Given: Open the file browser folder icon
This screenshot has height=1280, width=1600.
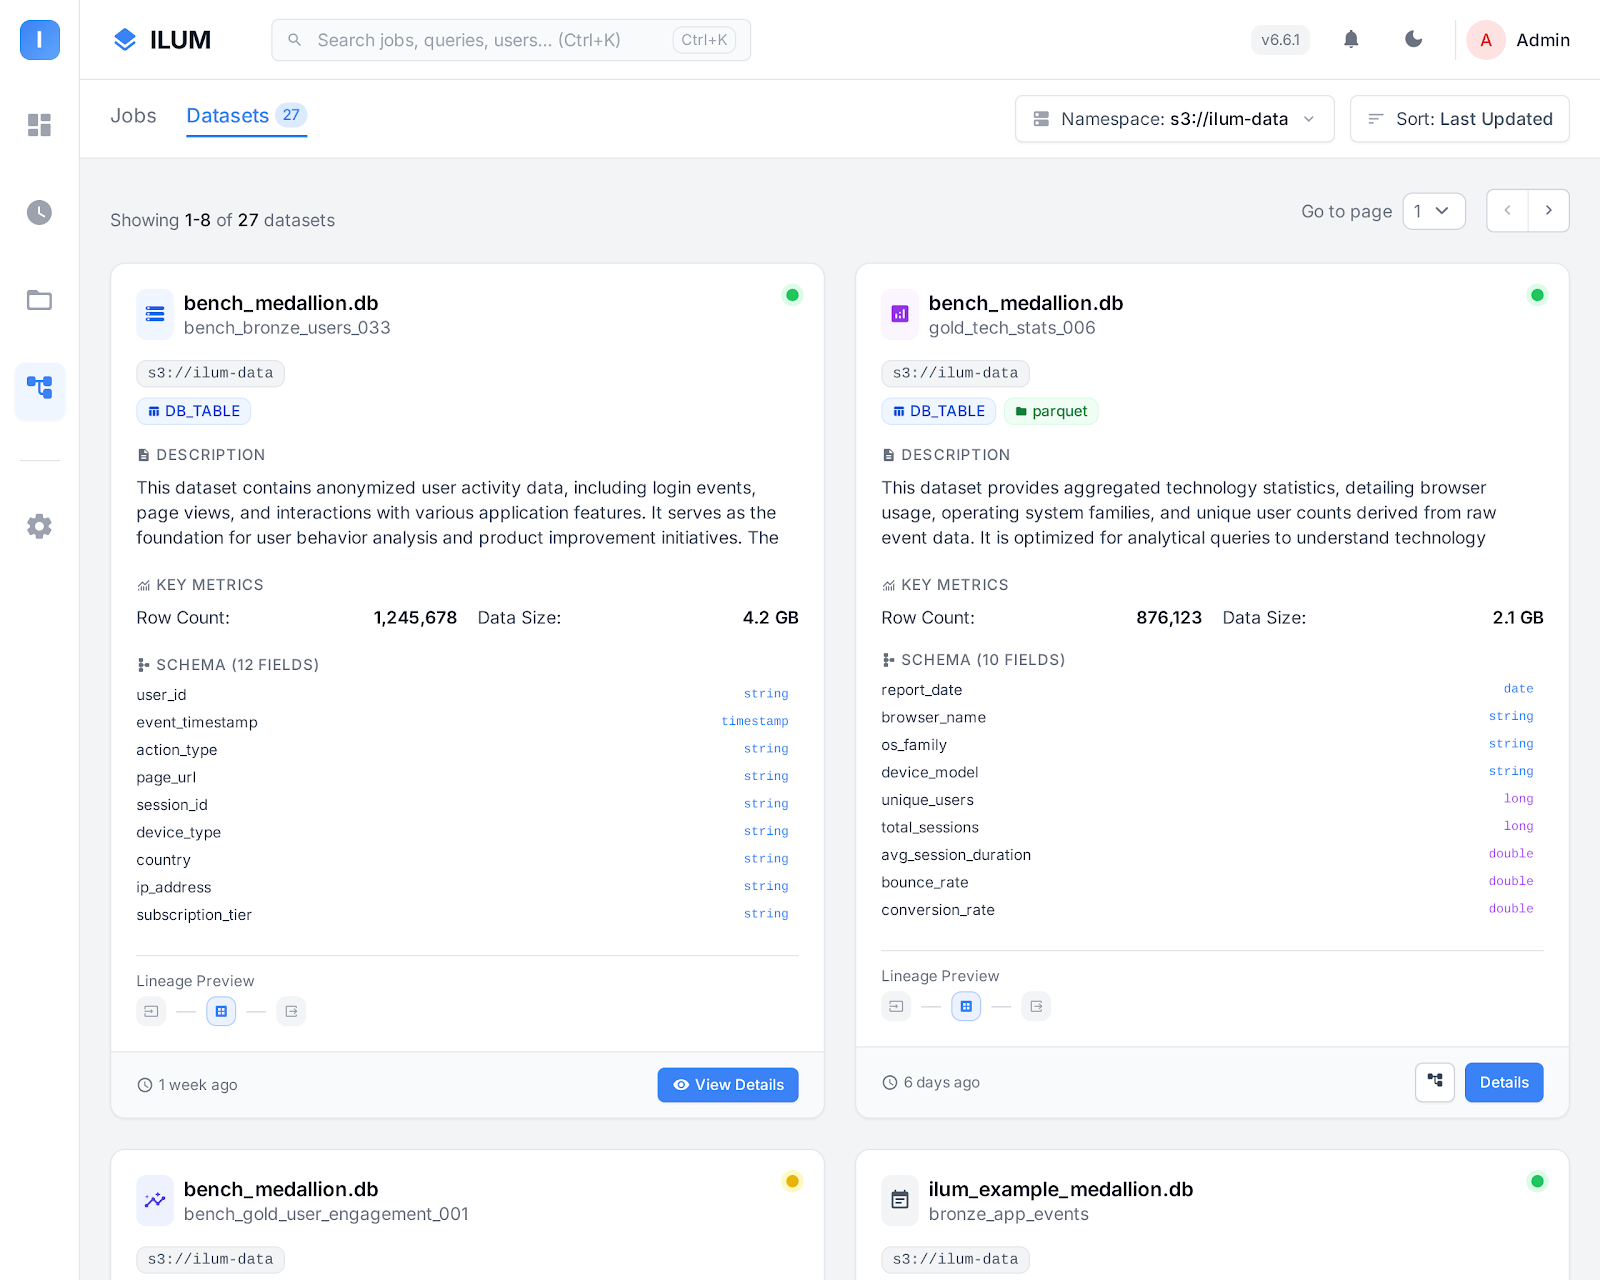Looking at the screenshot, I should (39, 300).
